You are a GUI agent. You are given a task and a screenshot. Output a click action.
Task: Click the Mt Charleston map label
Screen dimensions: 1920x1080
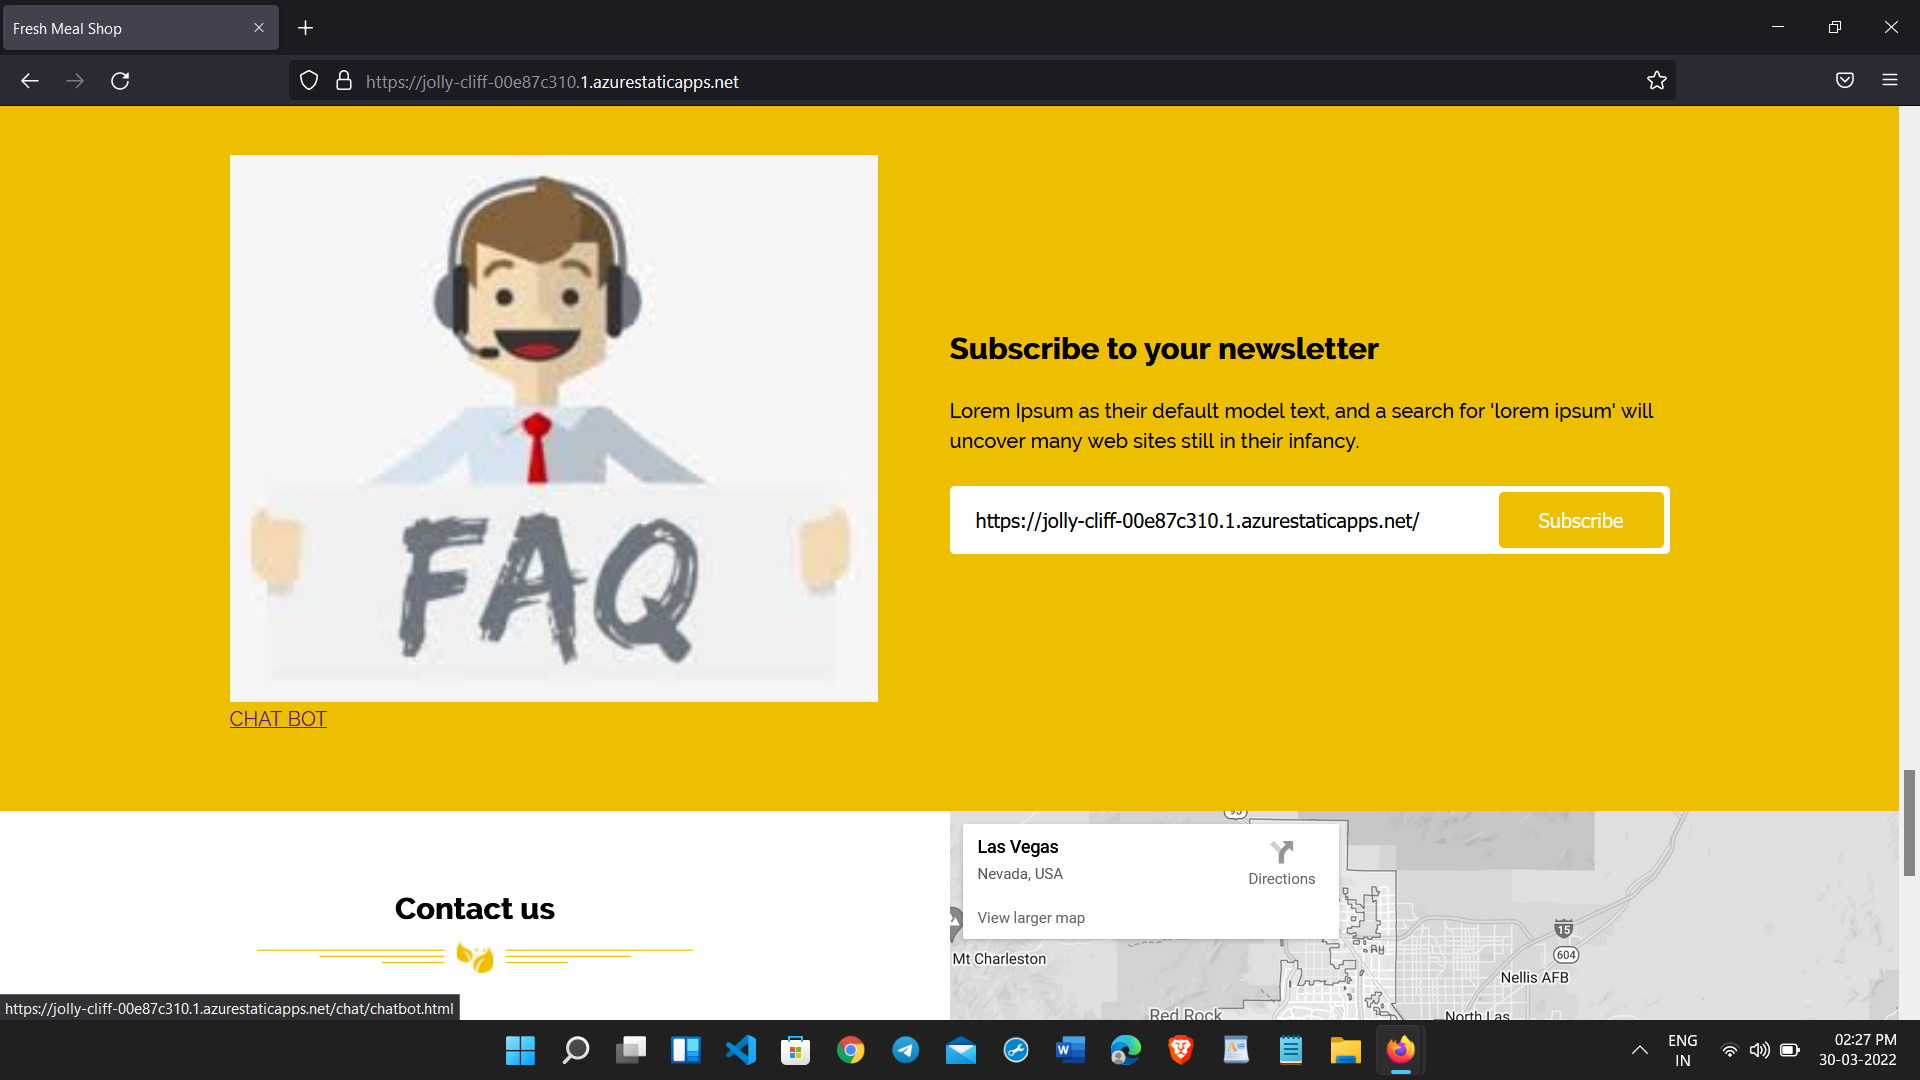(1000, 959)
